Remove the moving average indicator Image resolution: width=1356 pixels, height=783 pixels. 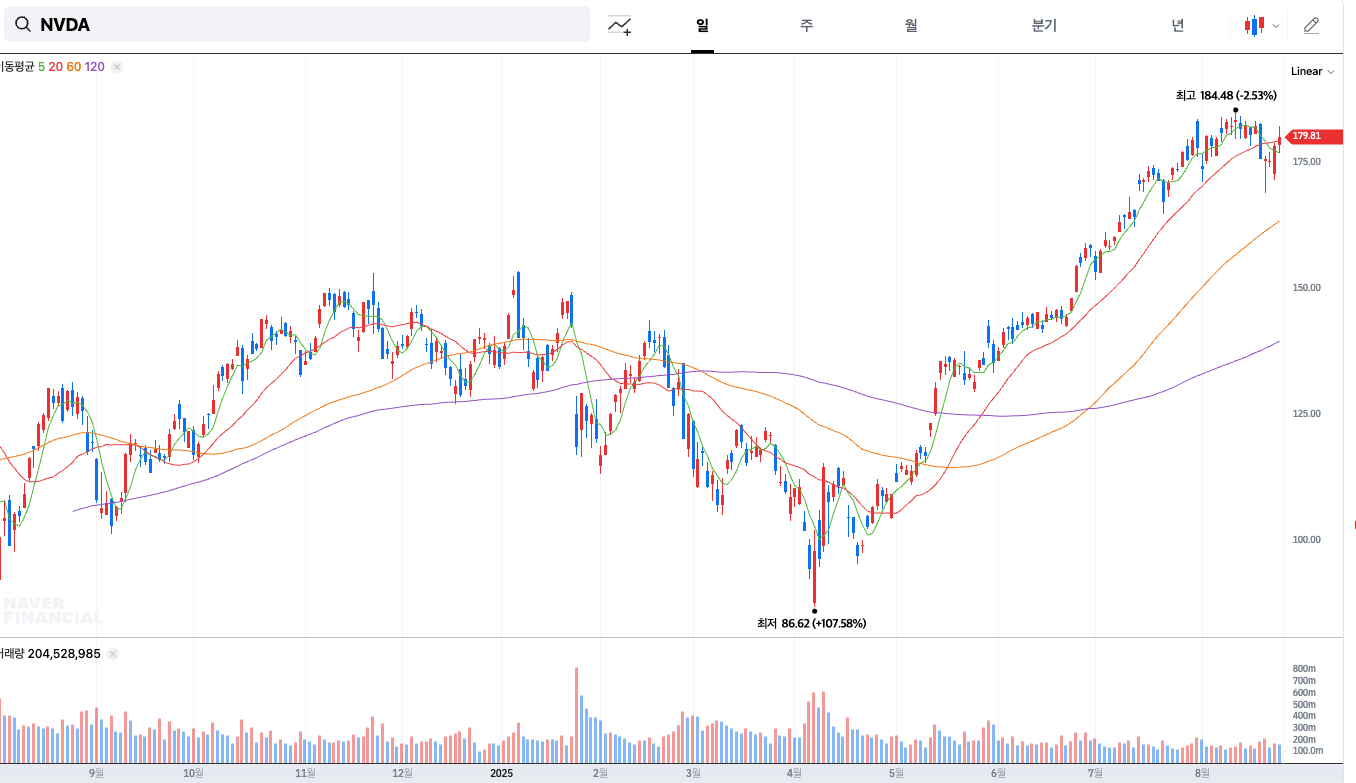(117, 67)
